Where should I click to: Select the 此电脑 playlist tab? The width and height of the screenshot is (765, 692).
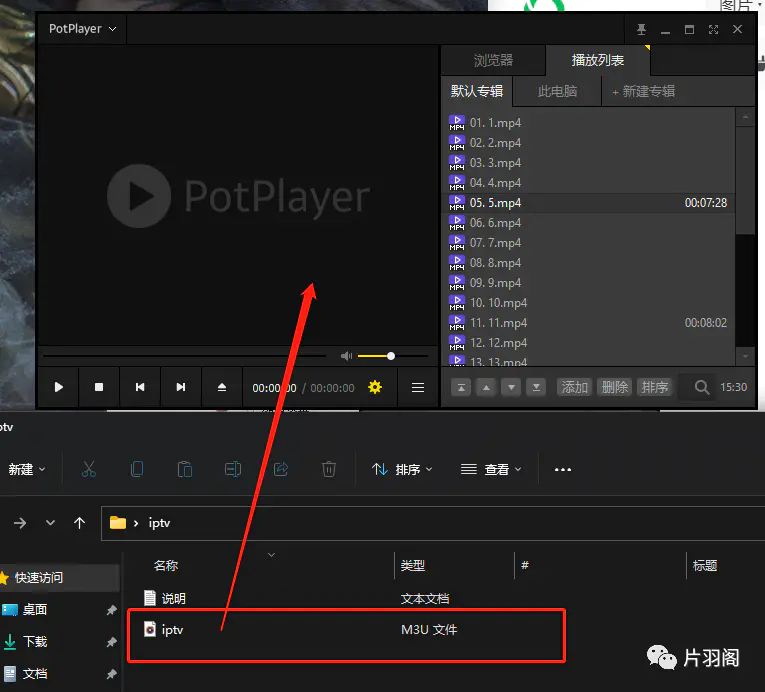(x=557, y=91)
